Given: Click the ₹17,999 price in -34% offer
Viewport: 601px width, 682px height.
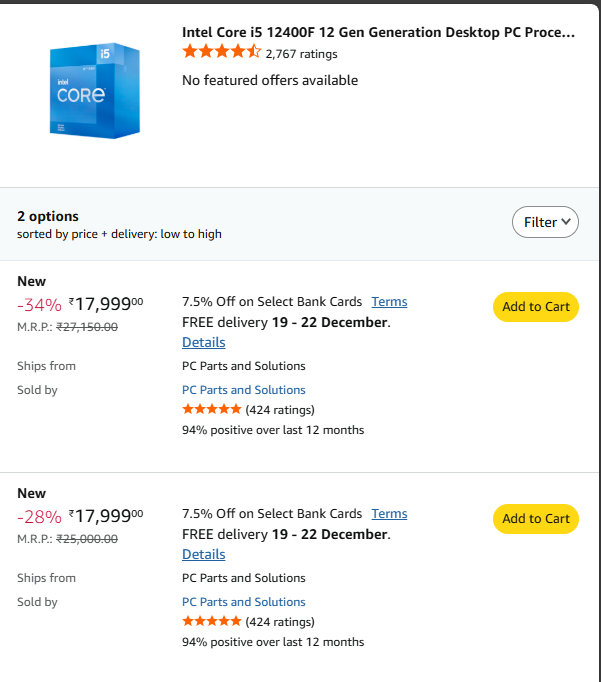Looking at the screenshot, I should pos(106,305).
